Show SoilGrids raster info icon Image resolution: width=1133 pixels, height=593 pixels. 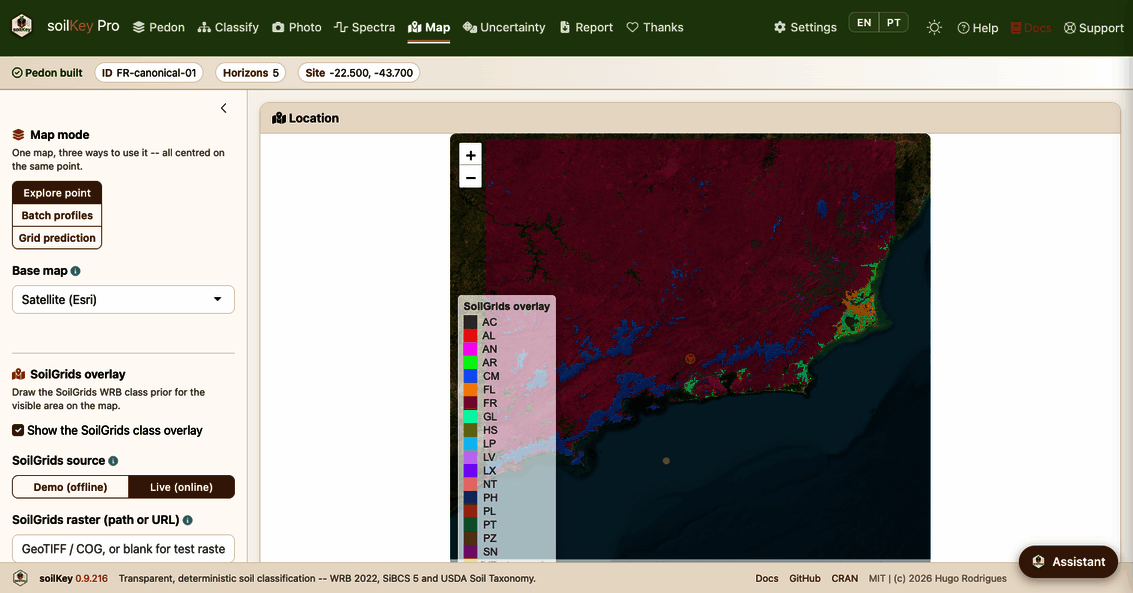188,520
